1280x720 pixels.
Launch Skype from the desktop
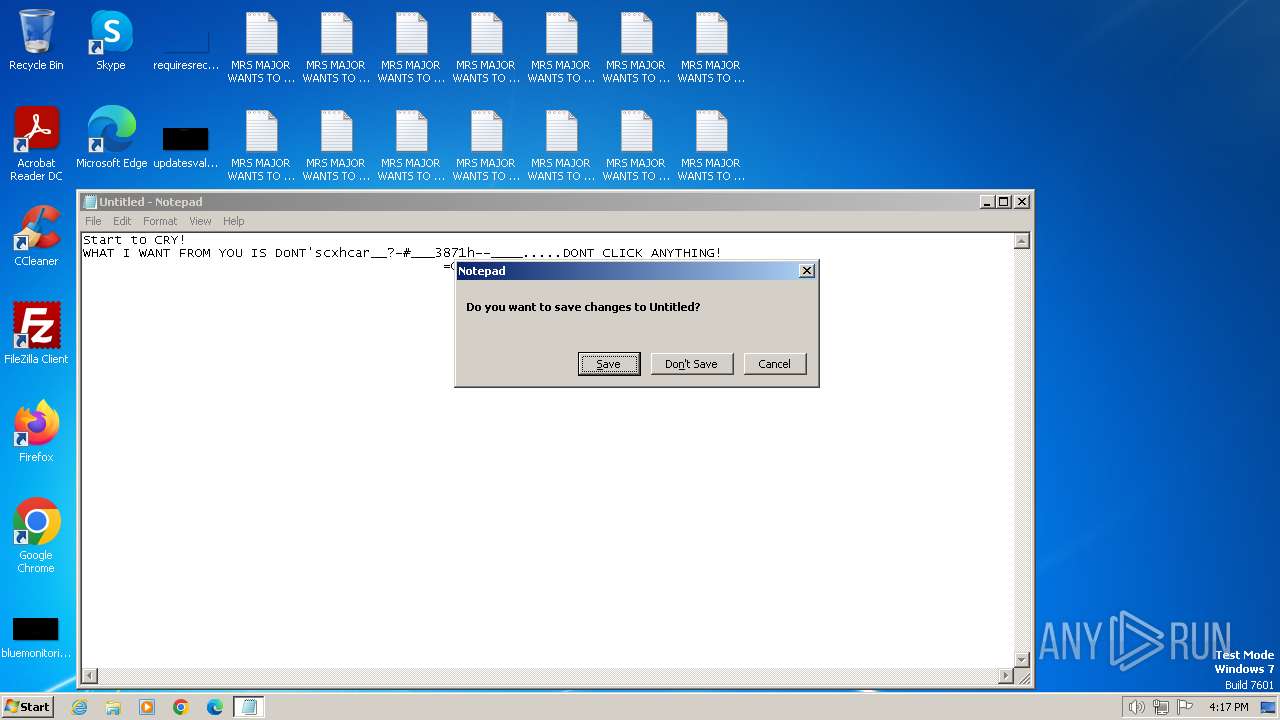[x=111, y=40]
